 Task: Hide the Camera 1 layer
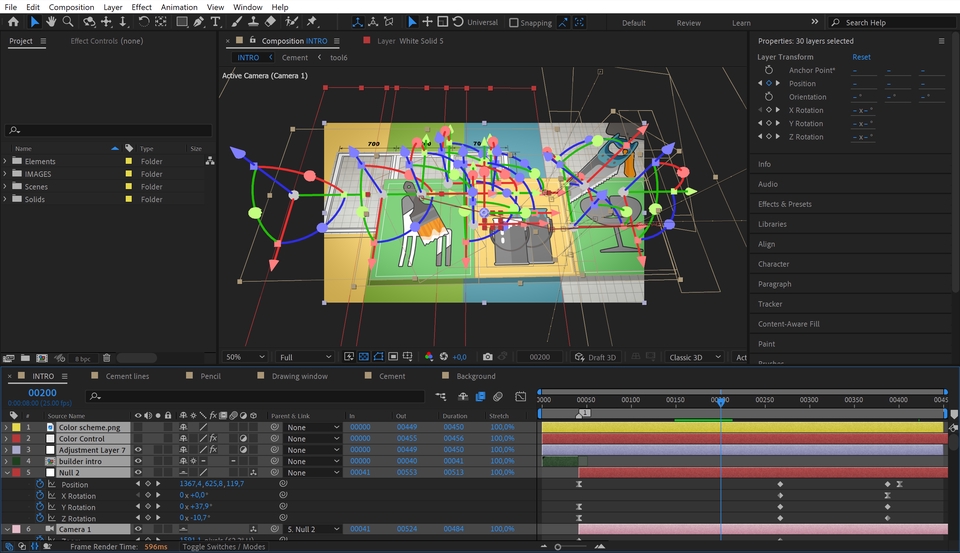[x=138, y=529]
